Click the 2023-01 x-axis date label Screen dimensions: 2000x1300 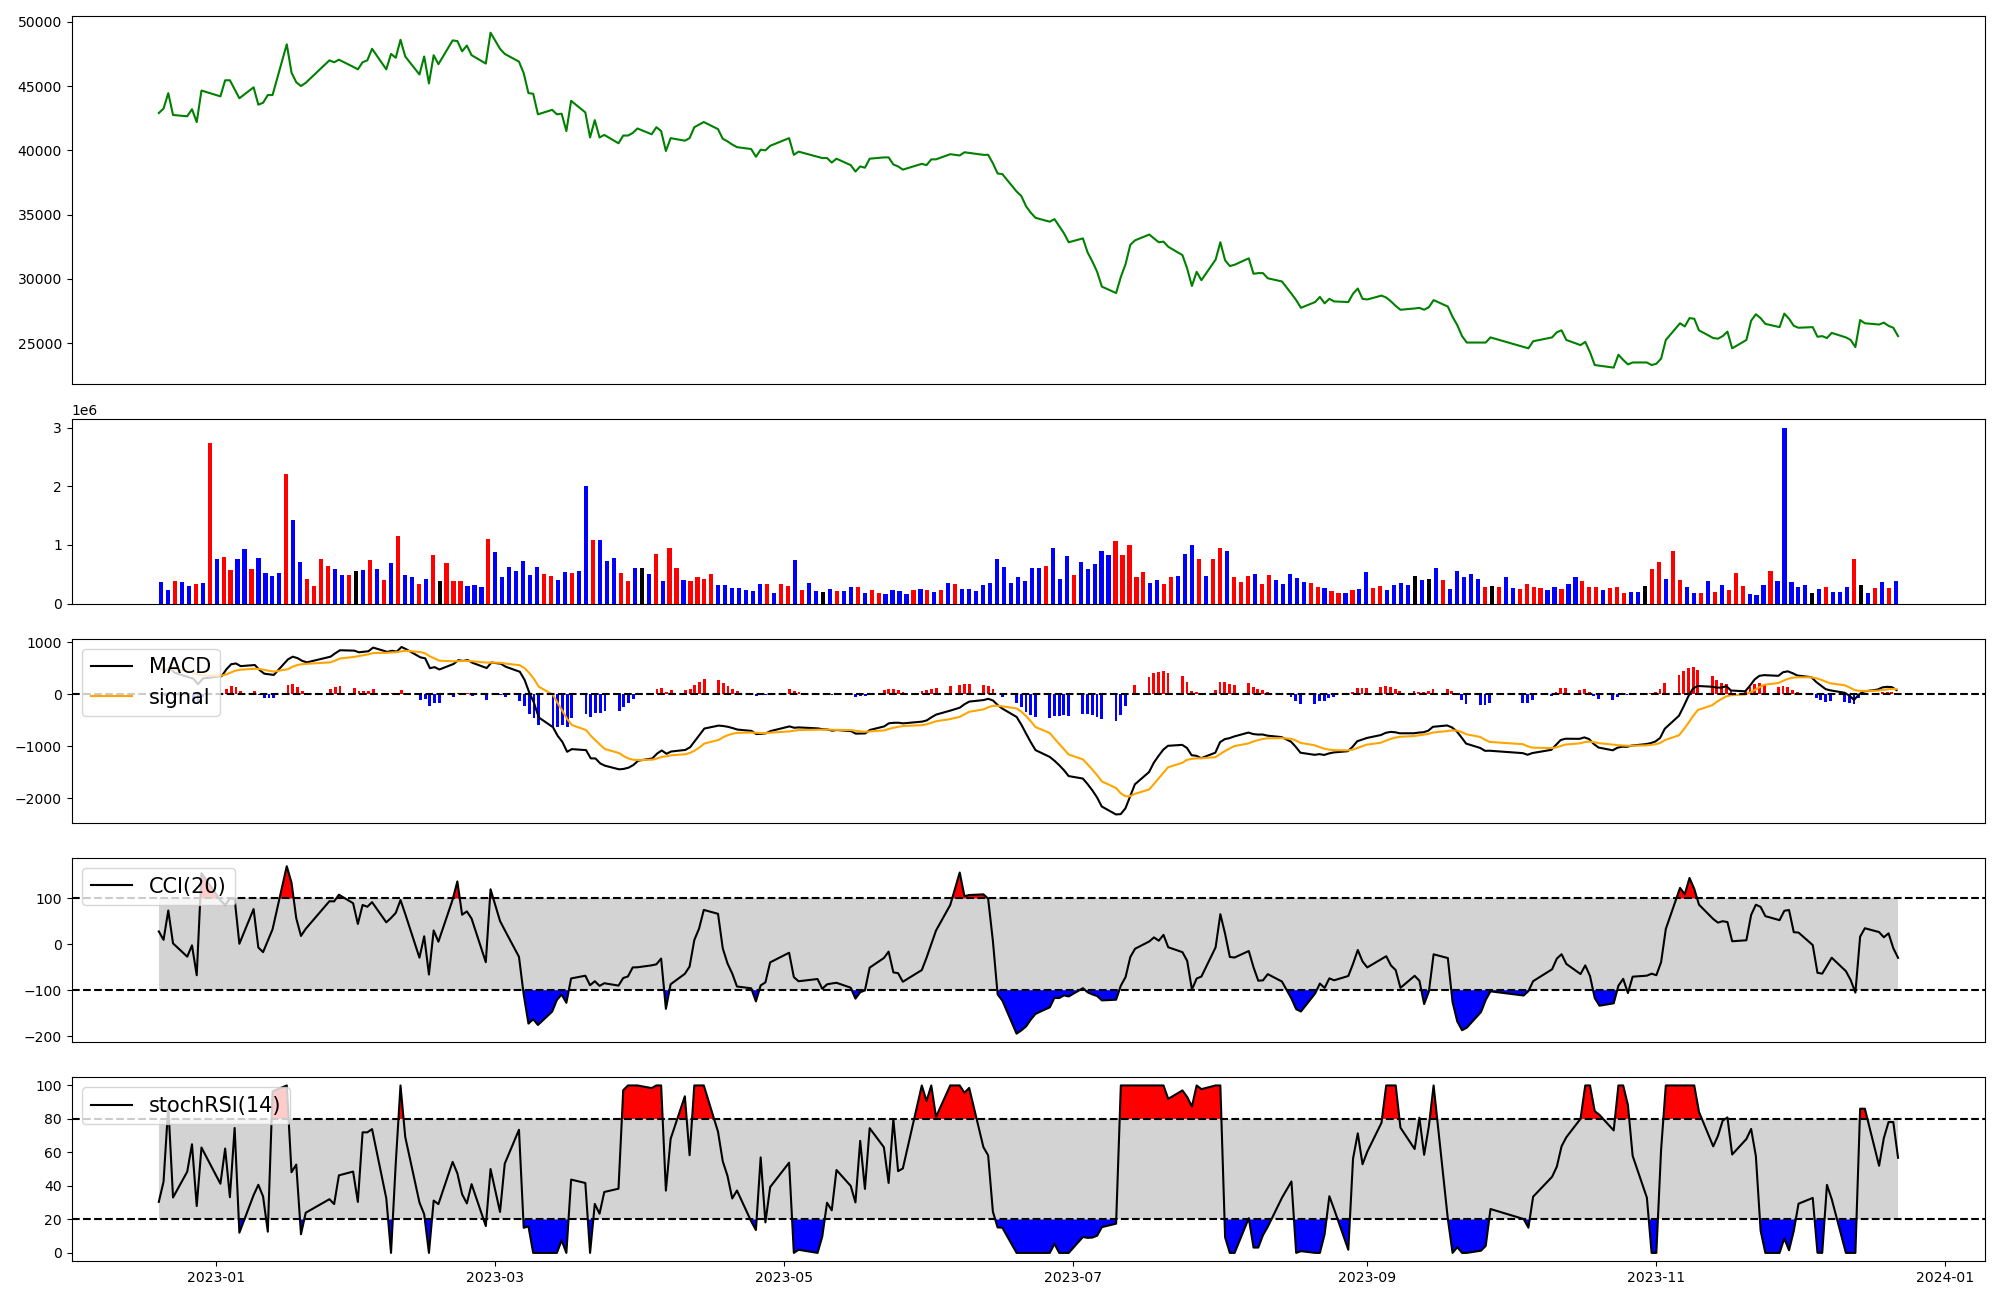pos(216,1277)
